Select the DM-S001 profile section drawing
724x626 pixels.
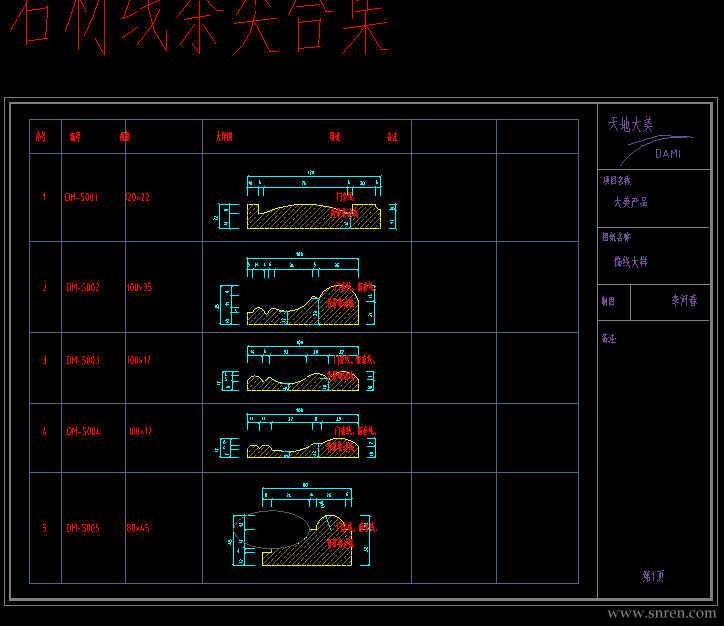(x=314, y=217)
